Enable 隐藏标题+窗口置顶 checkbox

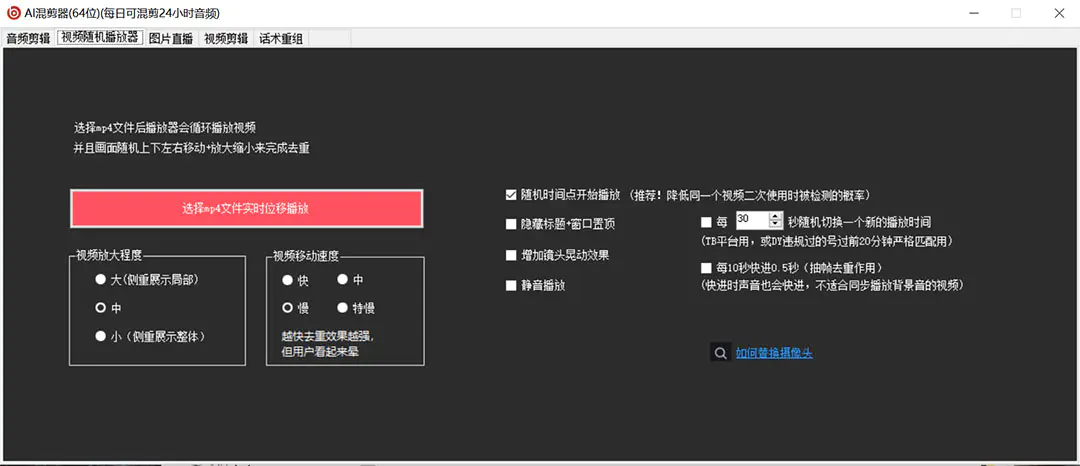[512, 224]
